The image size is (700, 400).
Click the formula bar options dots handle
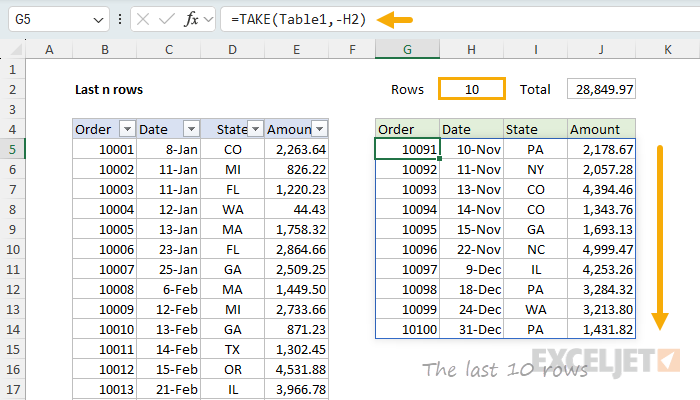tap(120, 19)
